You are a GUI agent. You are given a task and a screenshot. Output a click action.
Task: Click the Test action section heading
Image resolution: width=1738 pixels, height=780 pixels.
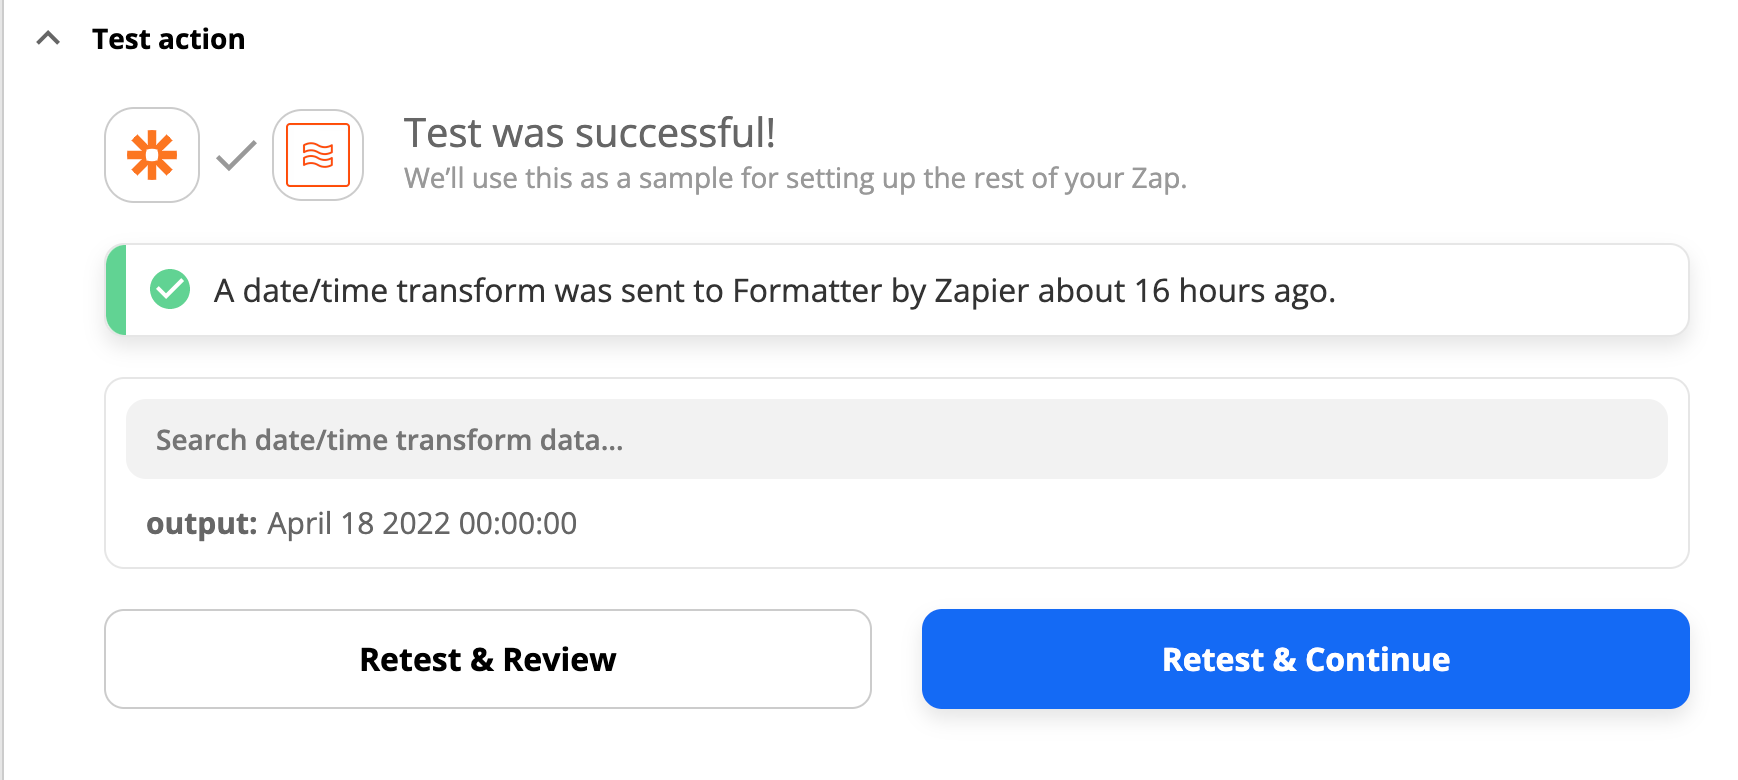[x=168, y=39]
